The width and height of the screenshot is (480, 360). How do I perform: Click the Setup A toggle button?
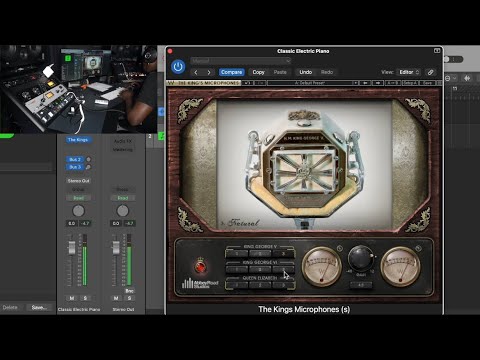click(410, 83)
